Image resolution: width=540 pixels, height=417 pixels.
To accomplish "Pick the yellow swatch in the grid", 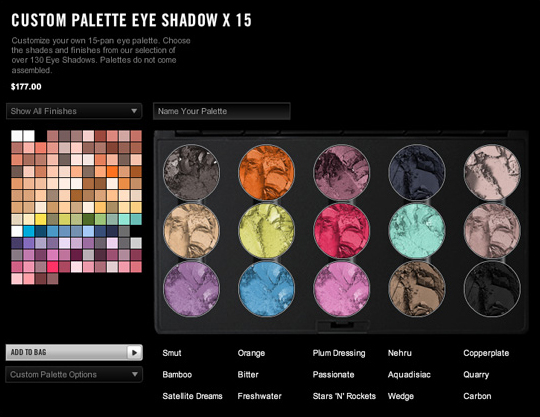I will [x=41, y=219].
